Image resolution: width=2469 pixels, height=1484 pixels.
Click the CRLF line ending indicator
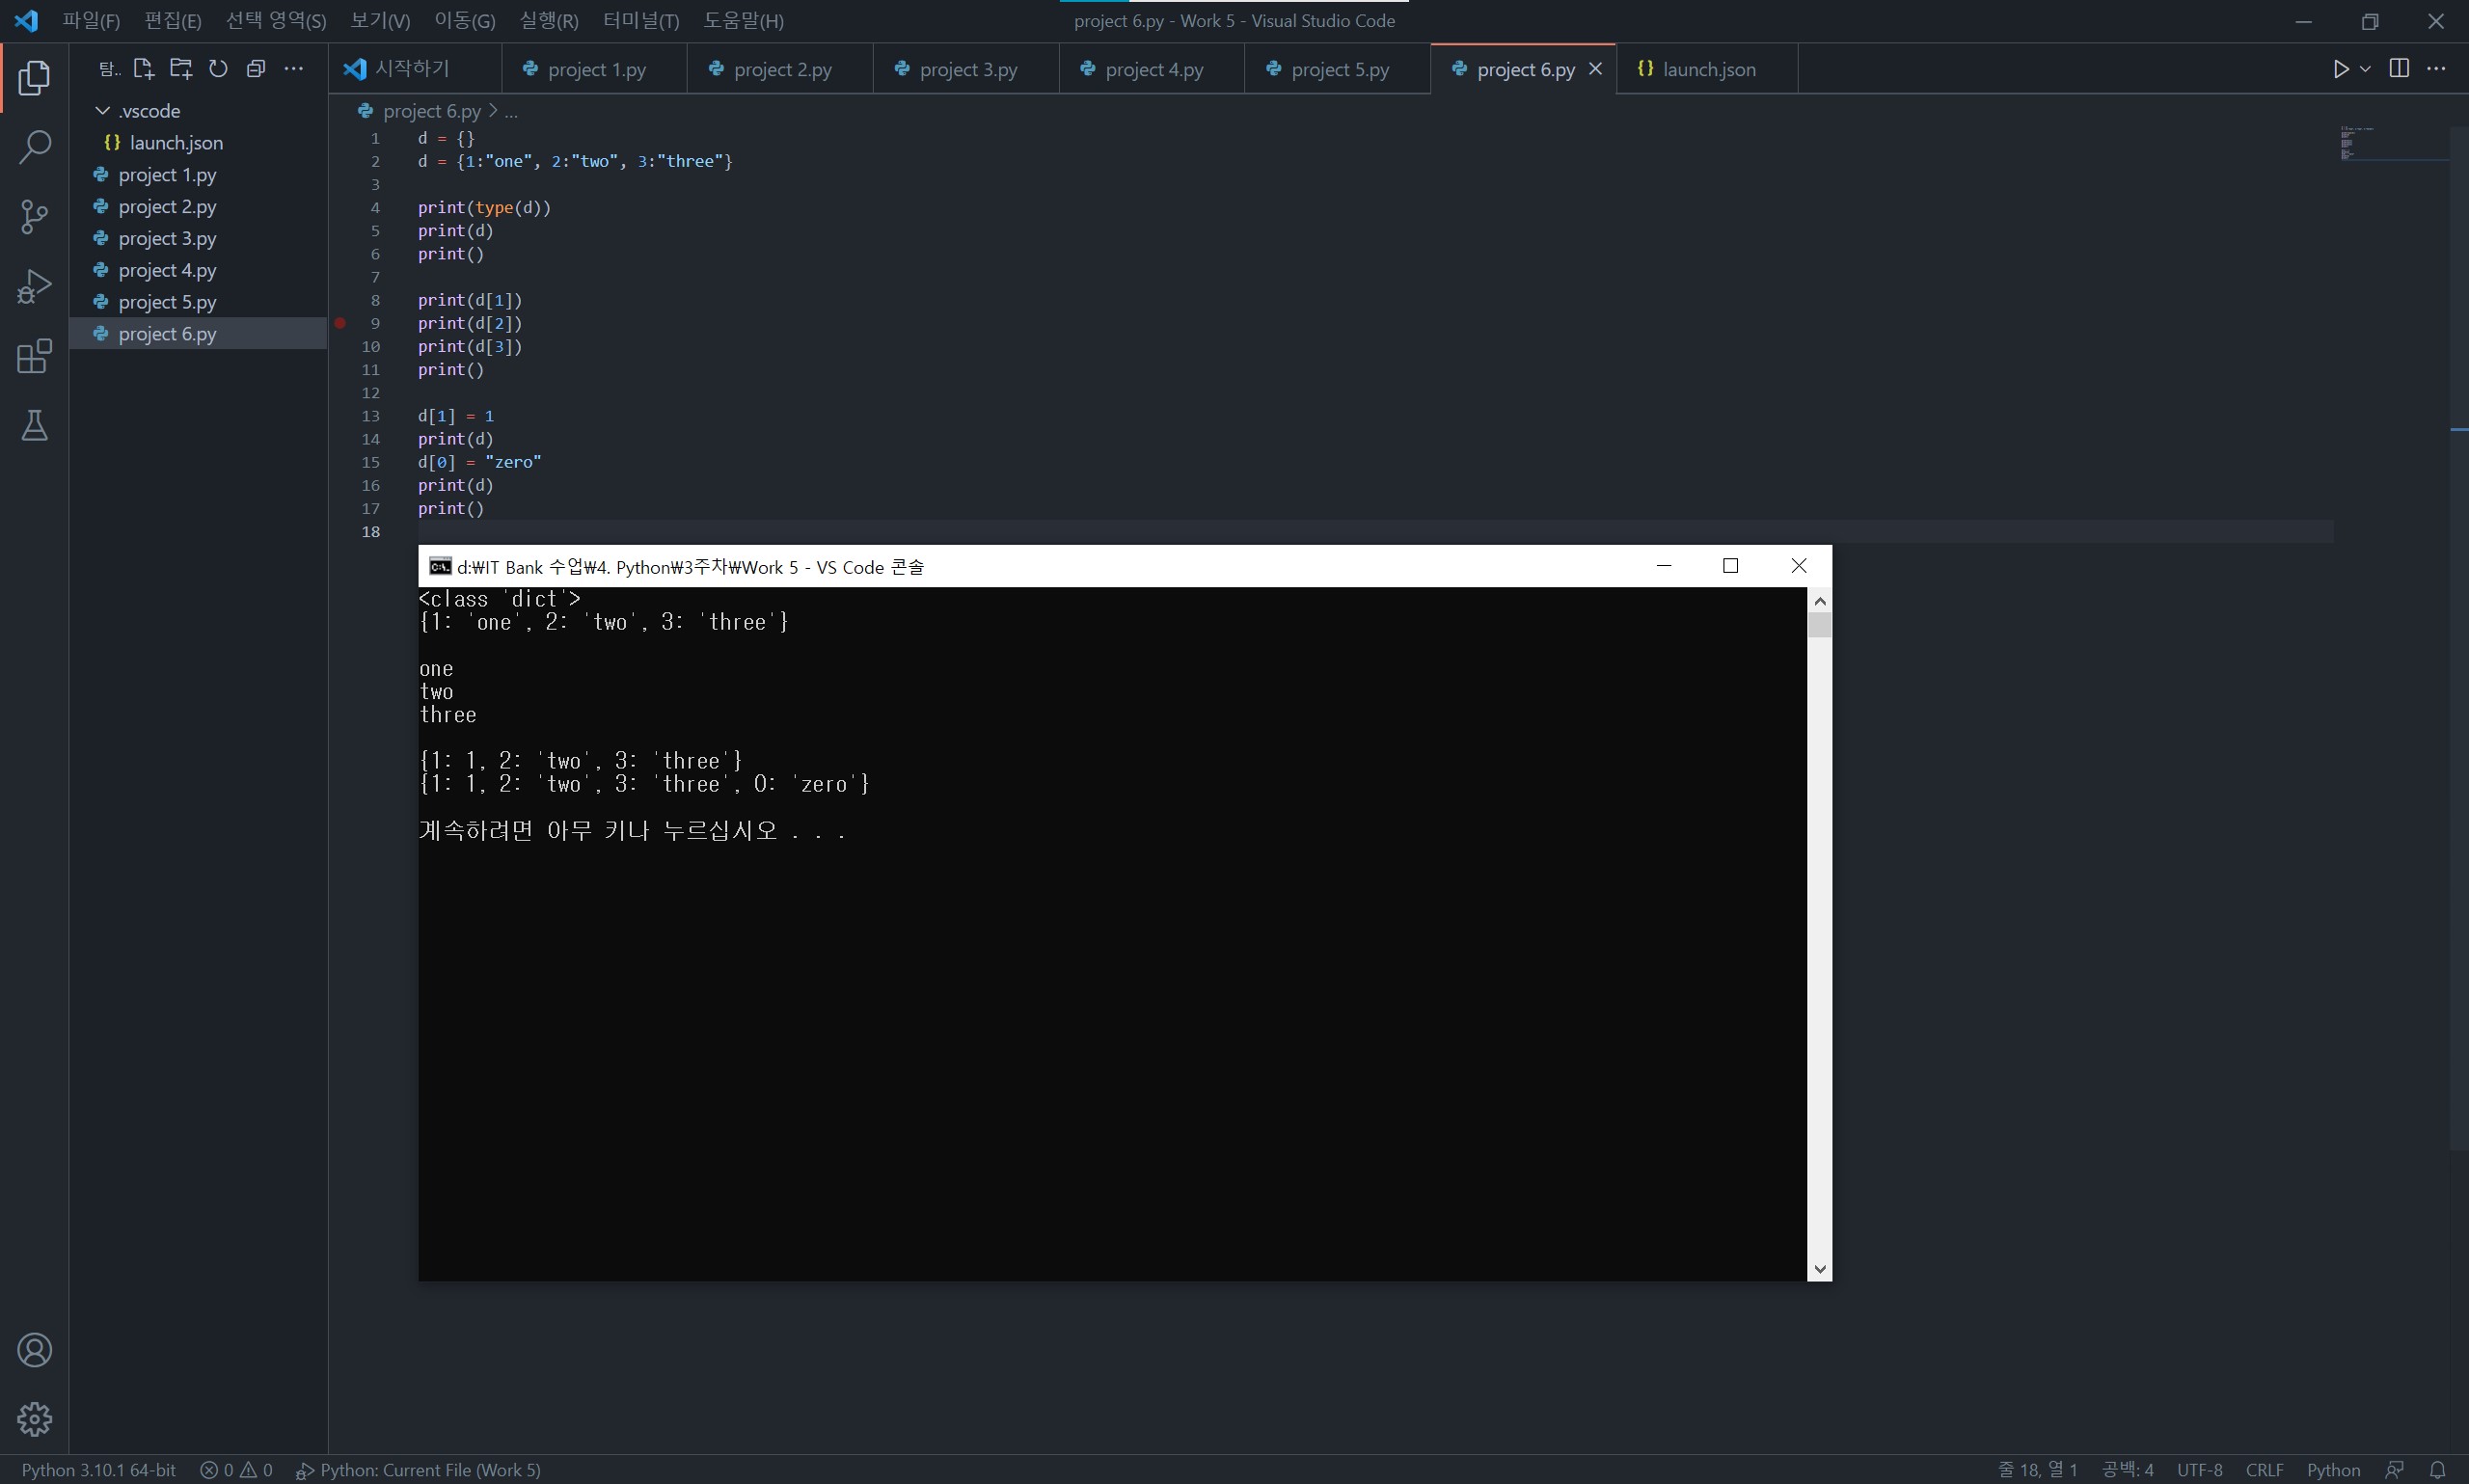point(2264,1470)
